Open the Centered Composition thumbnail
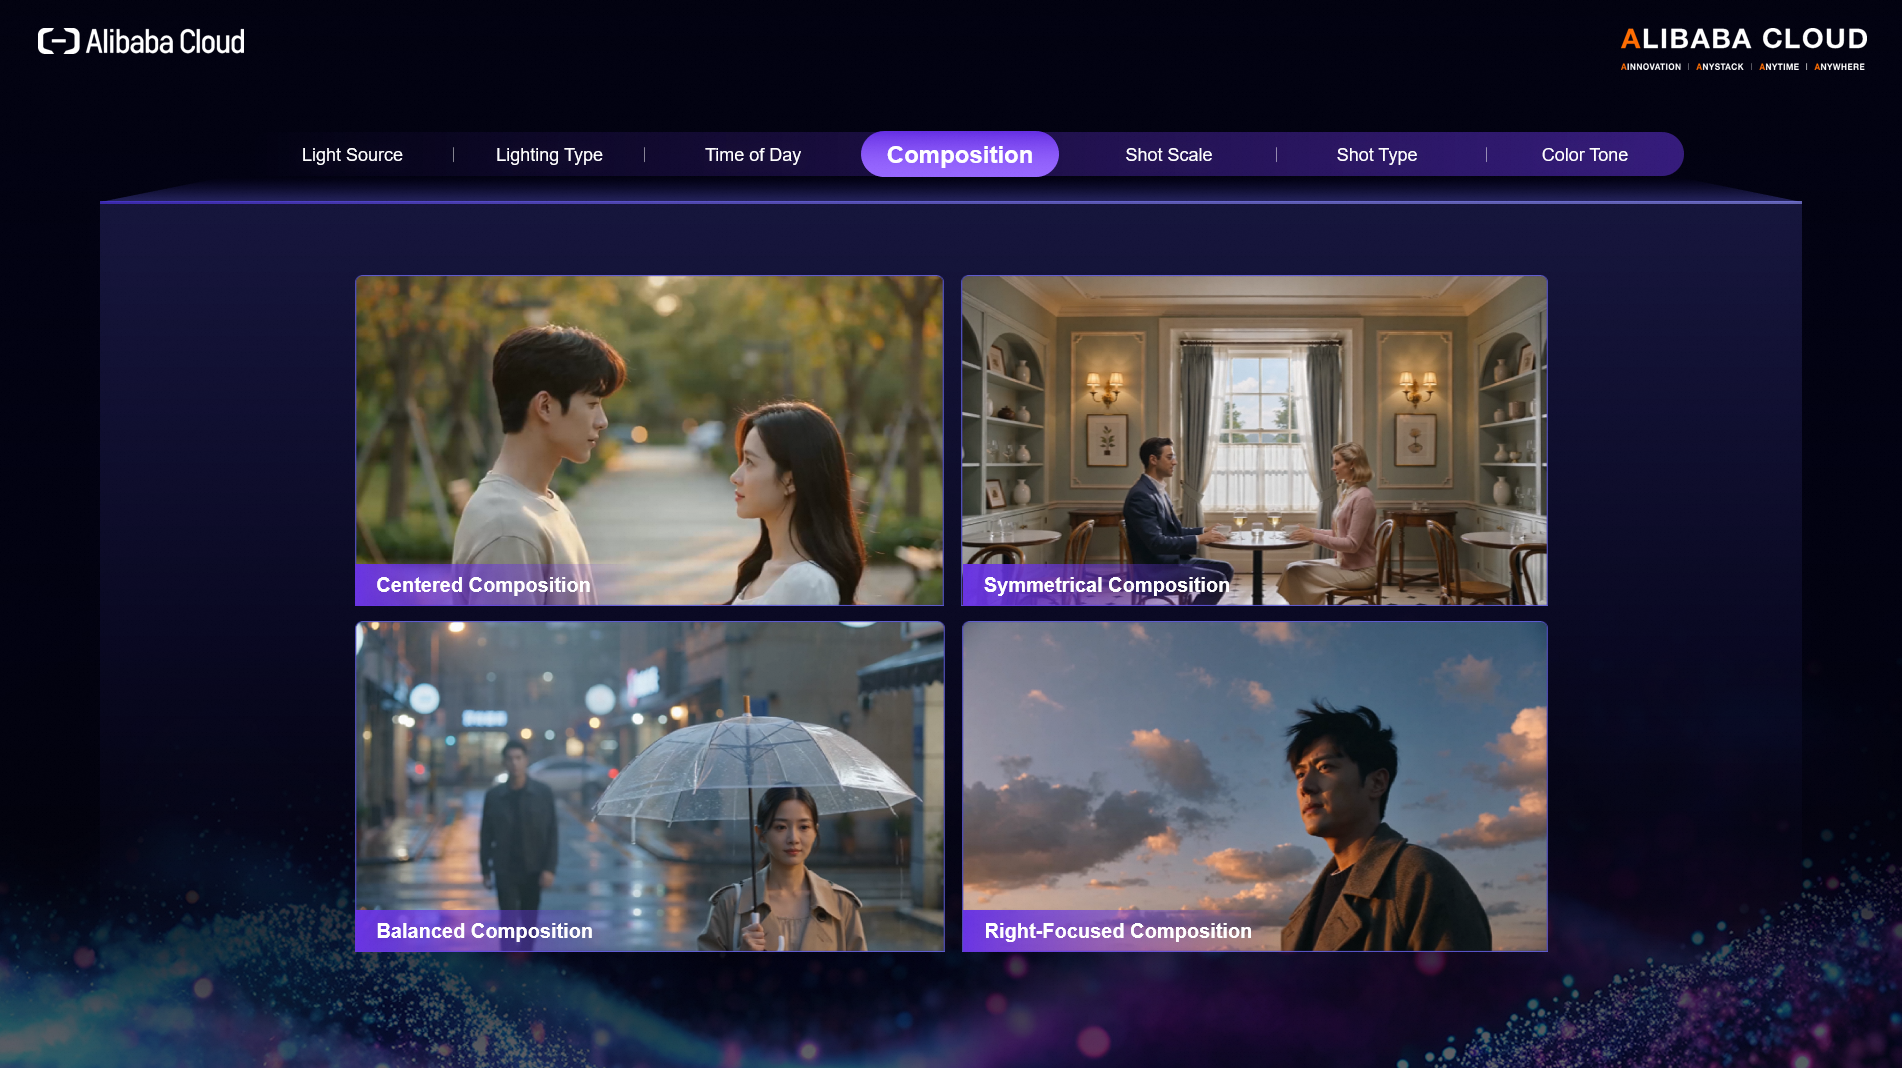The height and width of the screenshot is (1068, 1902). 649,440
